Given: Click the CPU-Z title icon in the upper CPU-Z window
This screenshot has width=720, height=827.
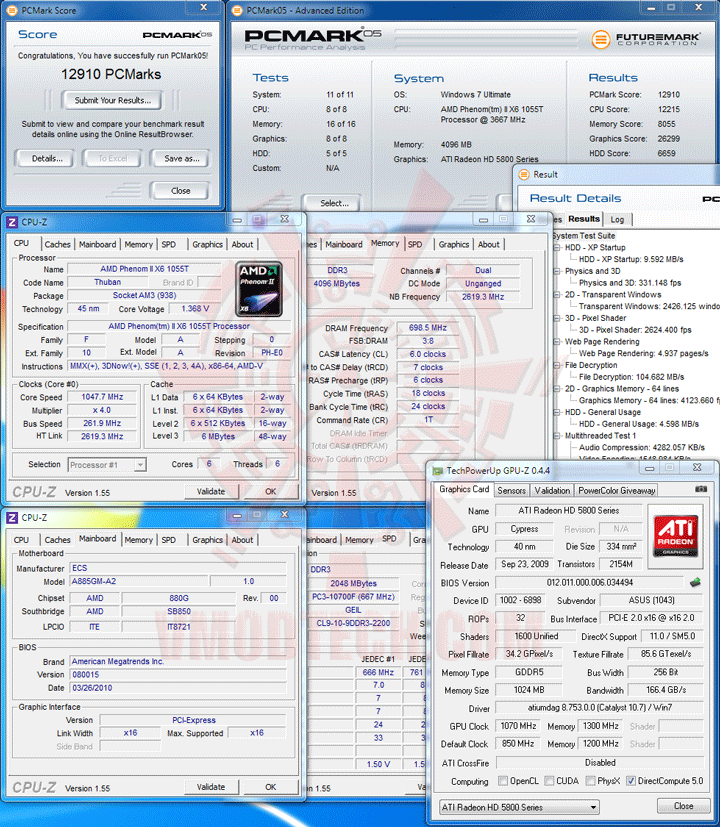Looking at the screenshot, I should click(12, 222).
